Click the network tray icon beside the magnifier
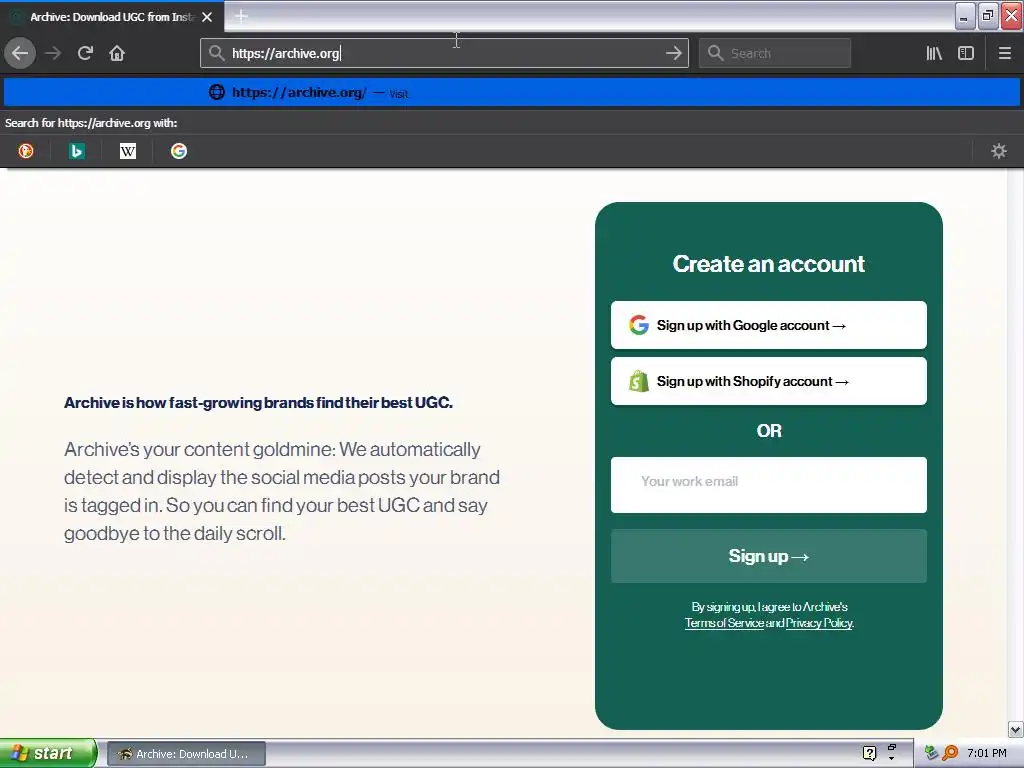1024x768 pixels. 931,753
